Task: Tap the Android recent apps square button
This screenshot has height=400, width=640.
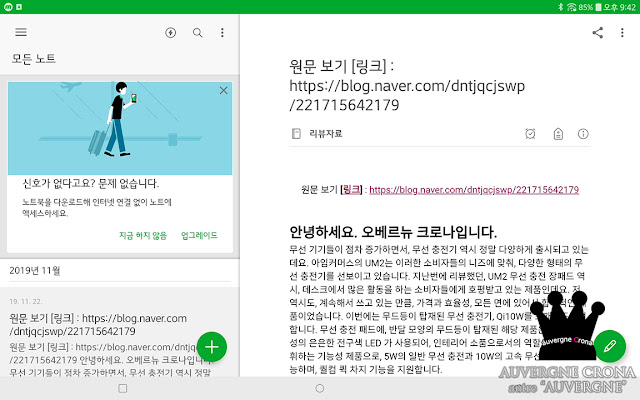Action: pos(122,388)
